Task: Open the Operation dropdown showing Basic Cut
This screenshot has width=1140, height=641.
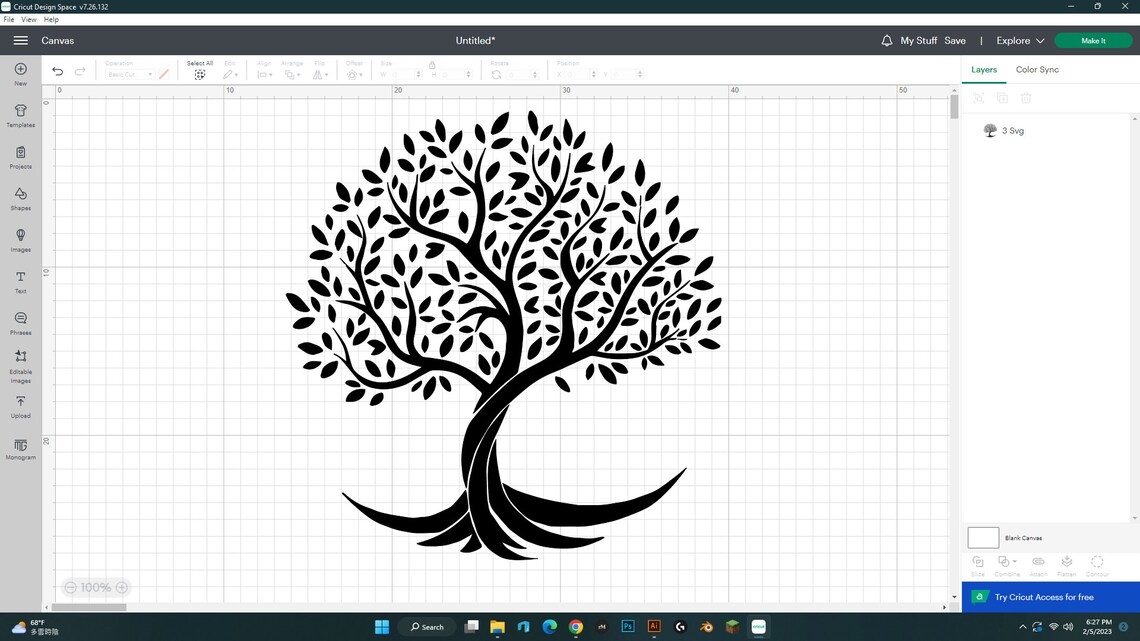Action: 128,74
